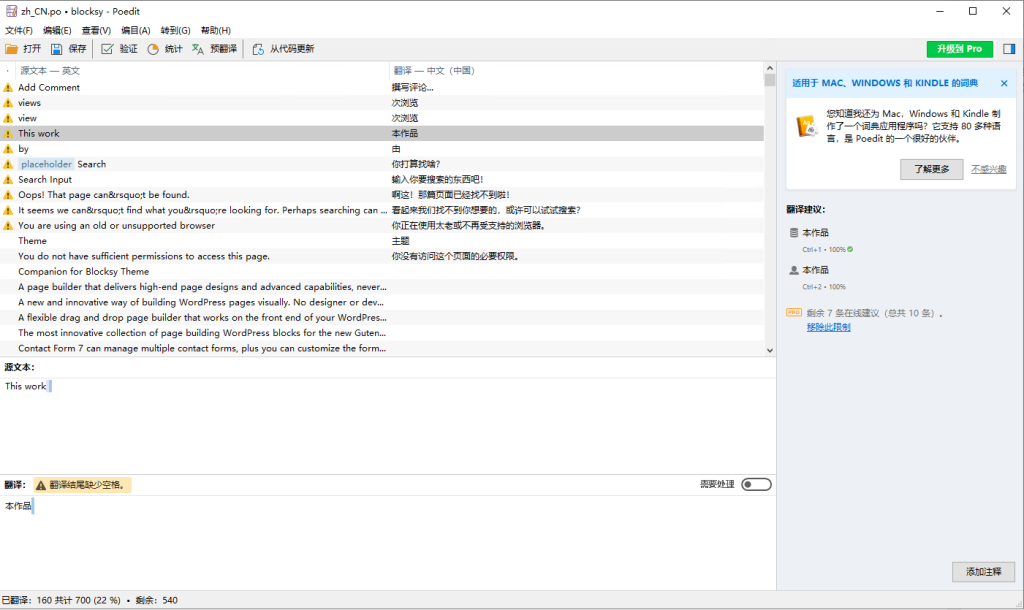
Task: Click the warning icon next to 'views' row
Action: click(x=8, y=103)
